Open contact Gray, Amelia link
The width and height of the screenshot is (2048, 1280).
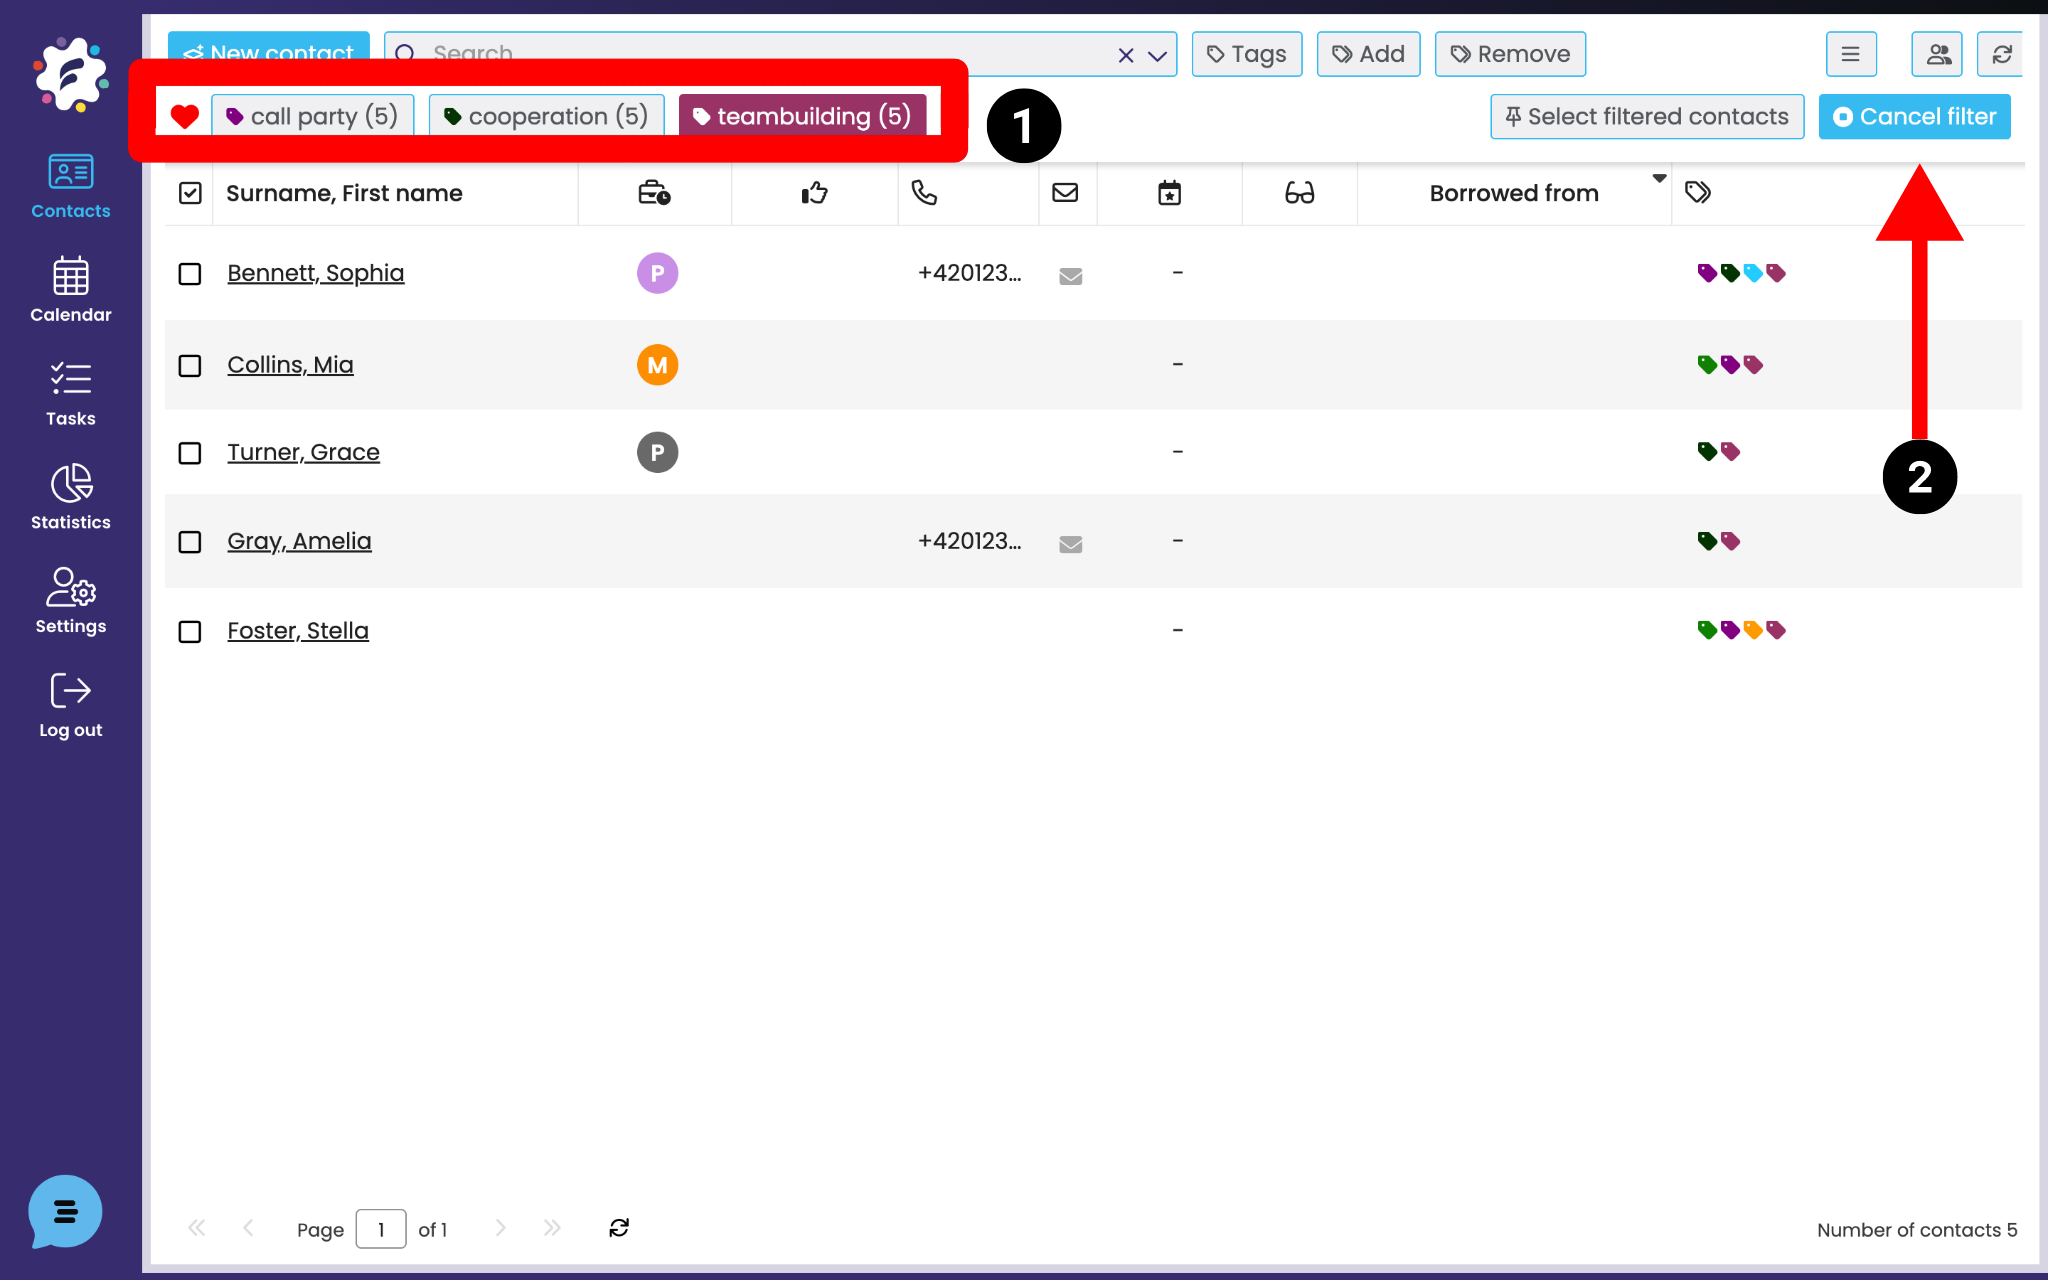(299, 541)
